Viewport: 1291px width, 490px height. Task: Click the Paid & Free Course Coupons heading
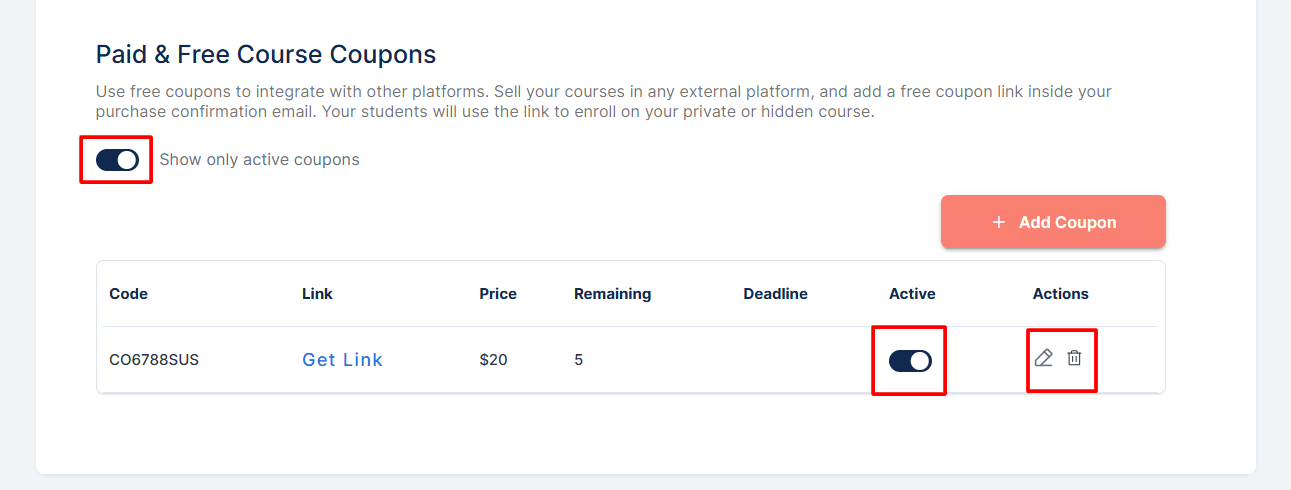click(x=266, y=54)
